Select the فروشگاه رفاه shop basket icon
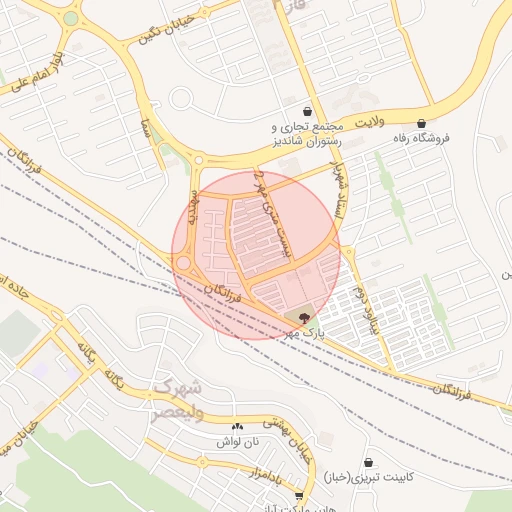The width and height of the screenshot is (512, 512). click(421, 123)
